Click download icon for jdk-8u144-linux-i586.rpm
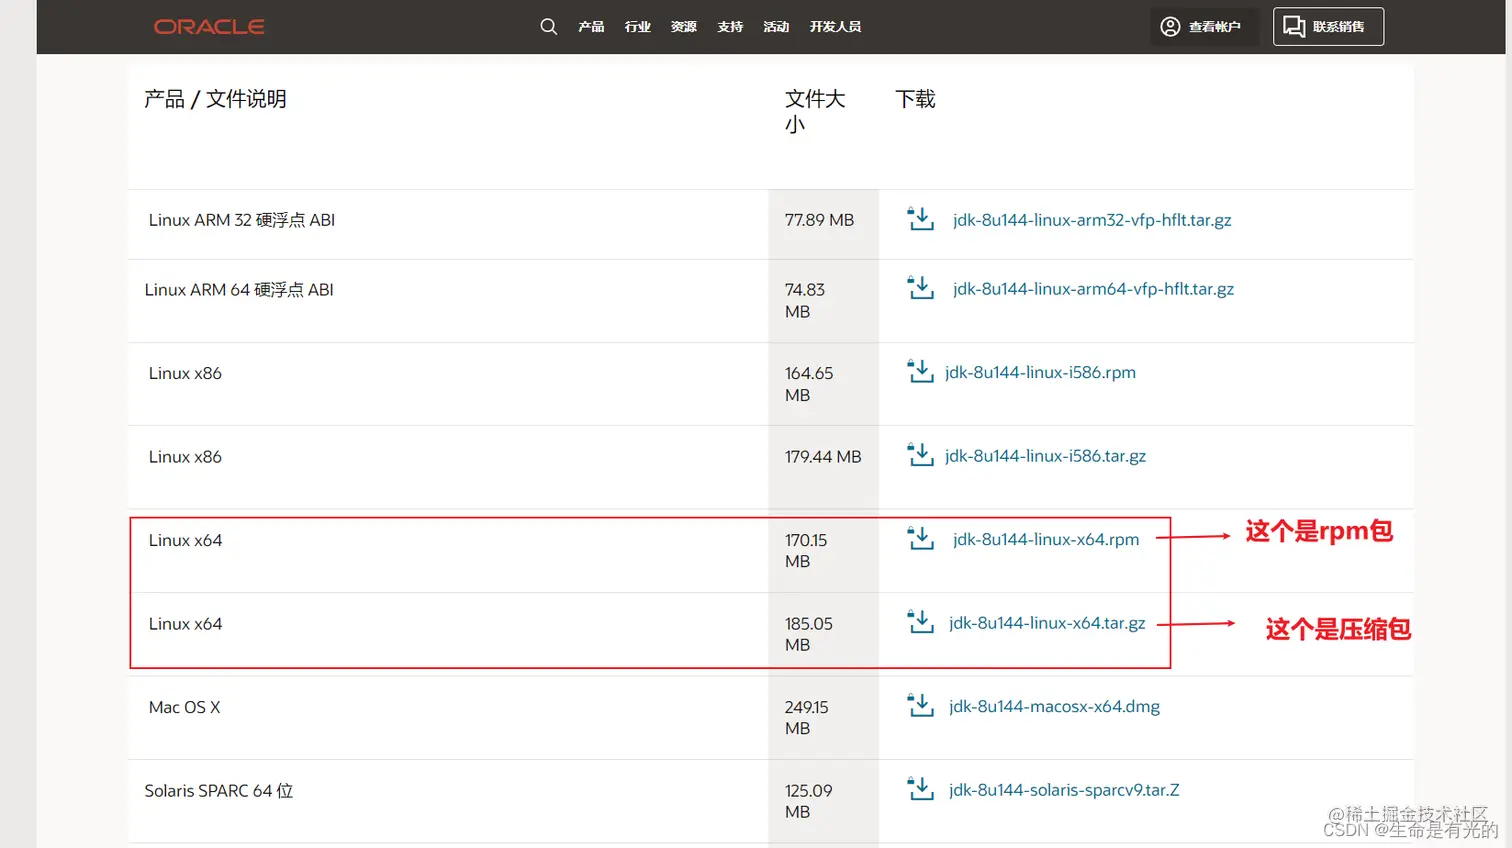The image size is (1512, 848). tap(920, 372)
